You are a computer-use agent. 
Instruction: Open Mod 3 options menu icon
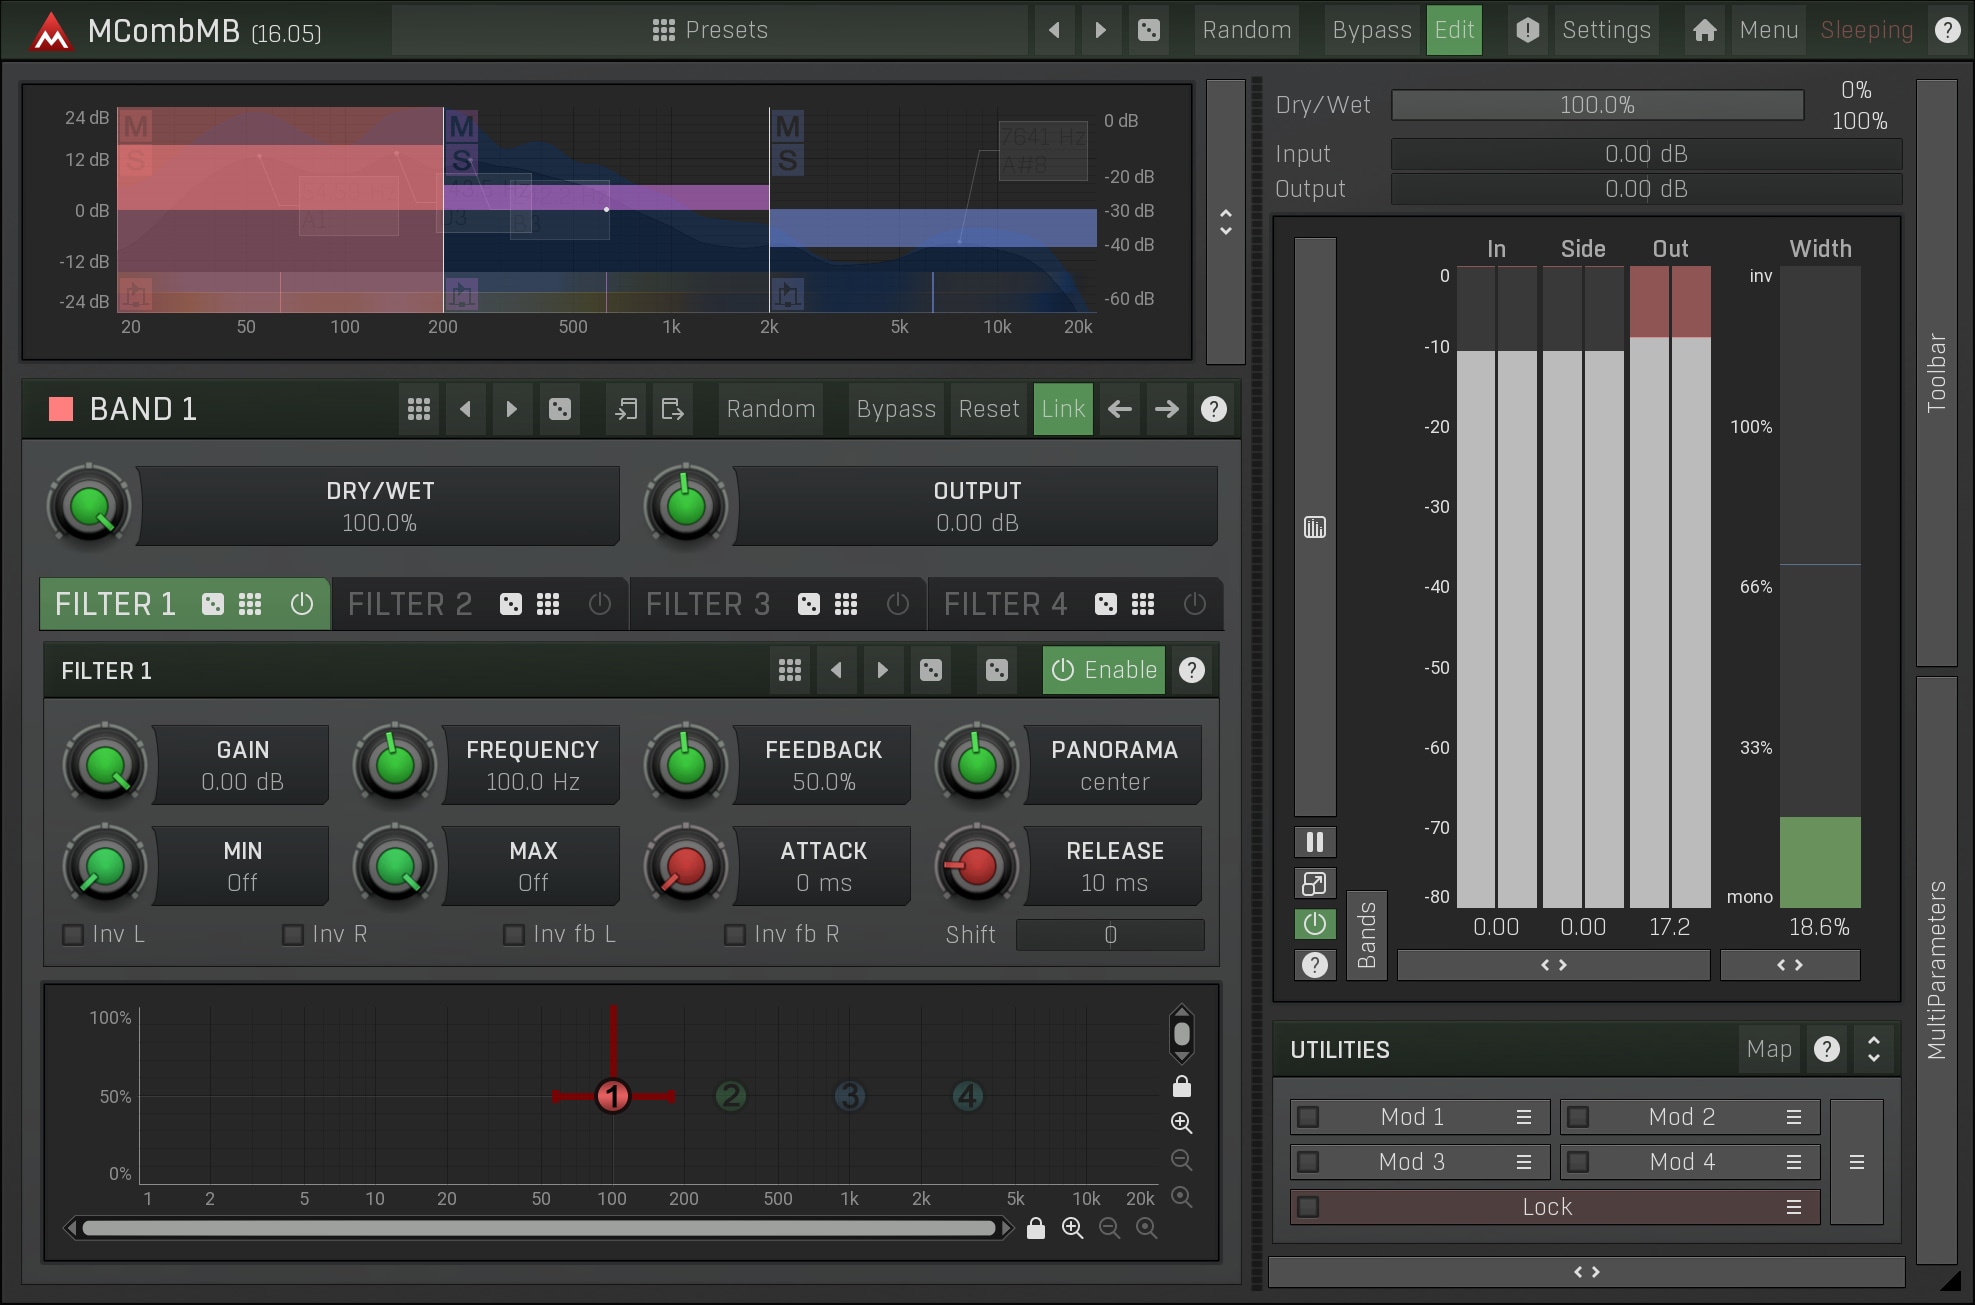click(x=1523, y=1162)
